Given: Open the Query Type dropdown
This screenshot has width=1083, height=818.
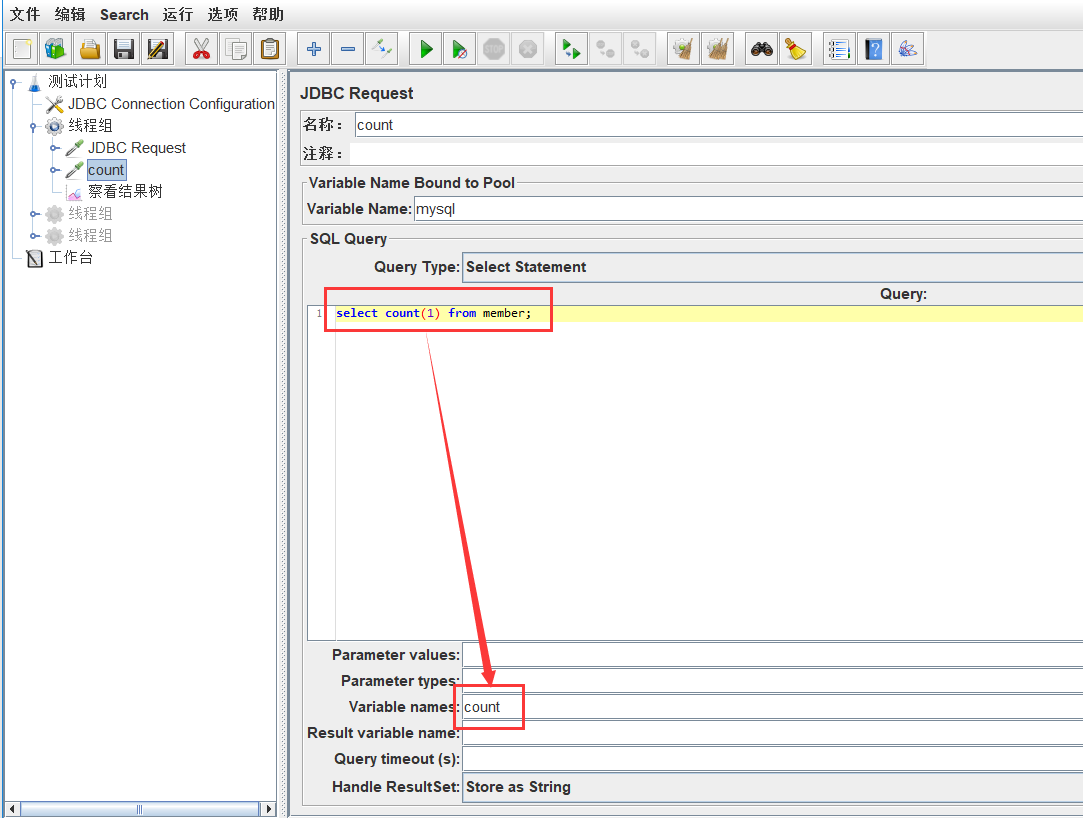Looking at the screenshot, I should (772, 267).
